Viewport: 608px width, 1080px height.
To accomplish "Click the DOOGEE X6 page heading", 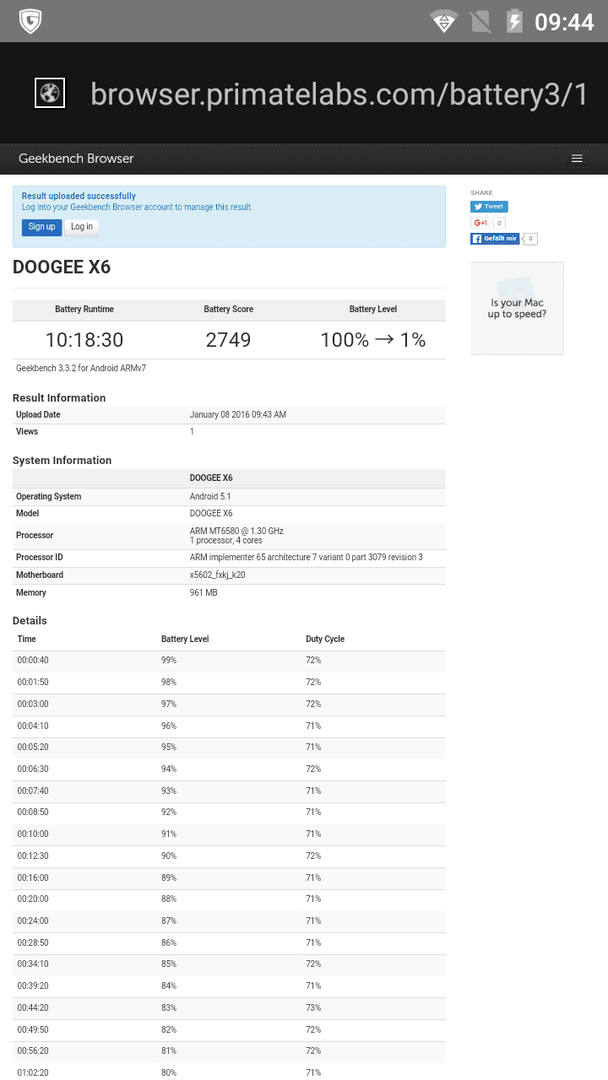I will [x=61, y=267].
